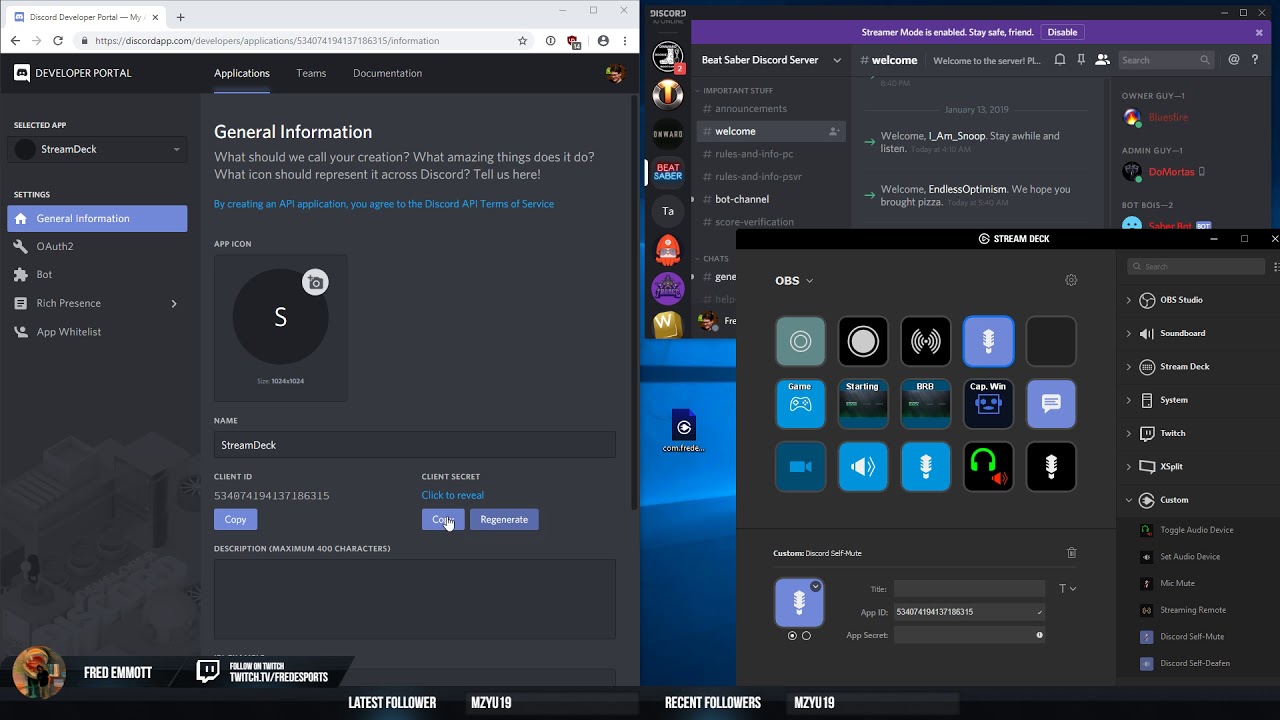
Task: Expand Rich Presence settings submenu
Action: (174, 303)
